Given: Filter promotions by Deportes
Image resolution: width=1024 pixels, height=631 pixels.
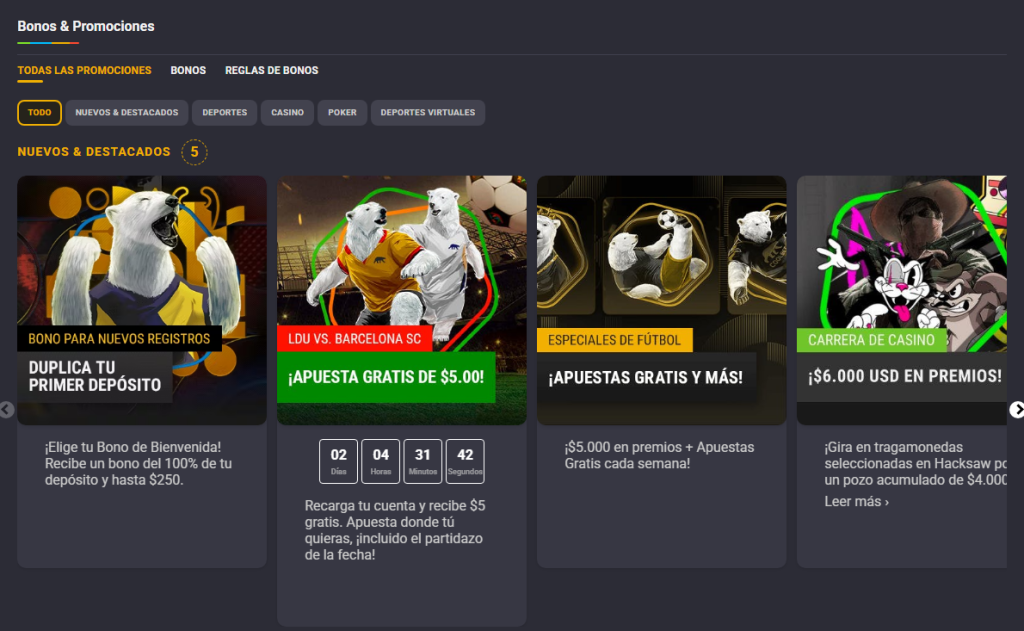Looking at the screenshot, I should click(224, 113).
